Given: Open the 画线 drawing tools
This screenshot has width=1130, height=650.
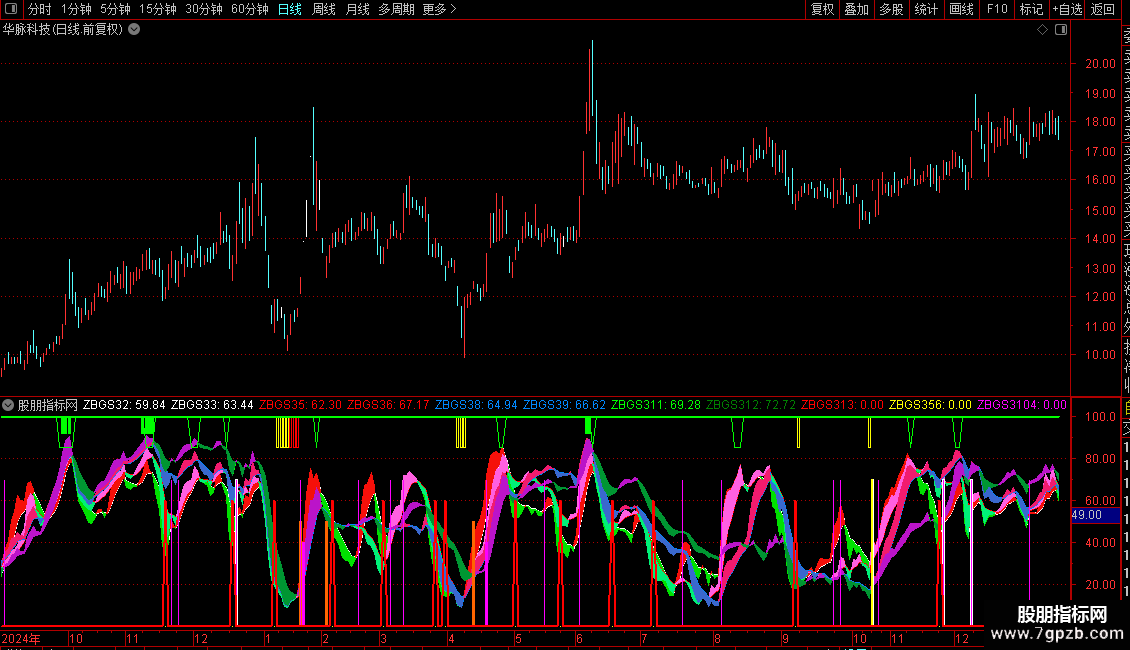Looking at the screenshot, I should coord(961,9).
